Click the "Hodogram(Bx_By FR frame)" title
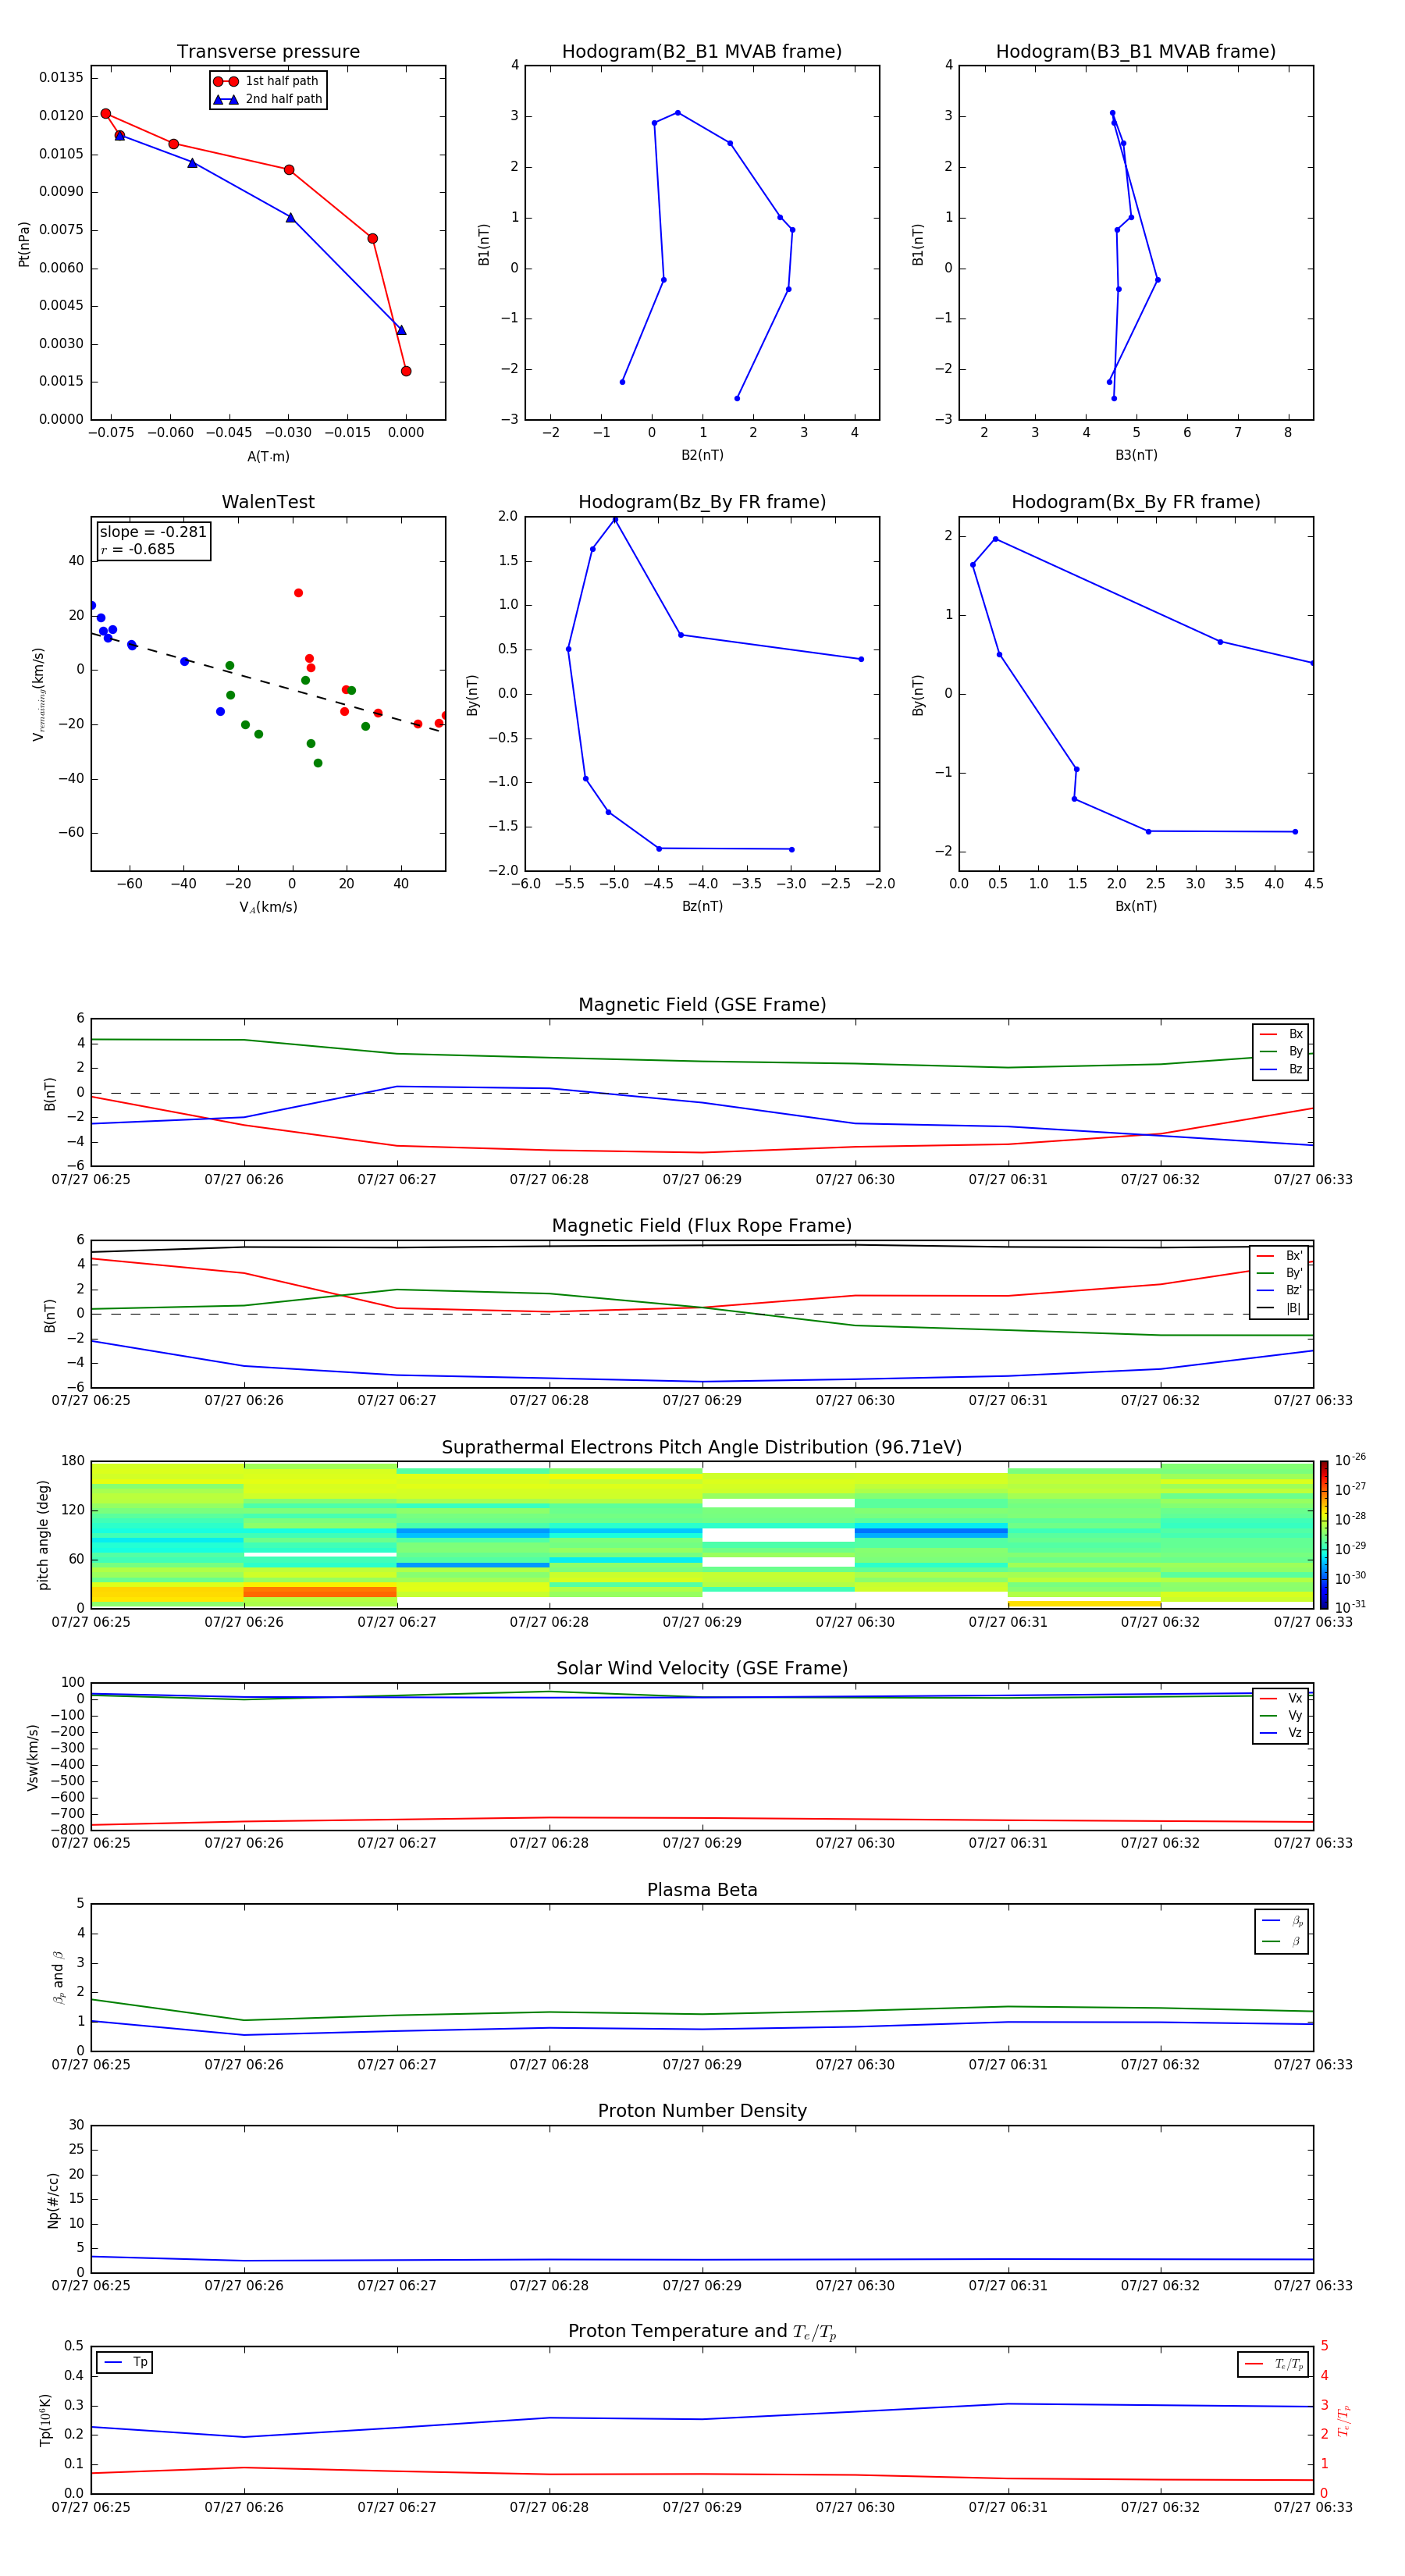The width and height of the screenshot is (1405, 2576). 1135,502
